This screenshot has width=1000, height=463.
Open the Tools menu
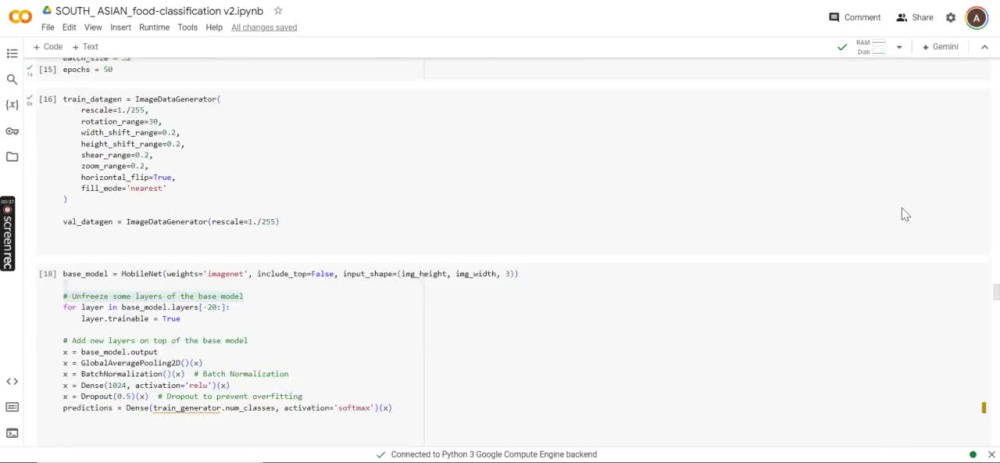pos(188,27)
